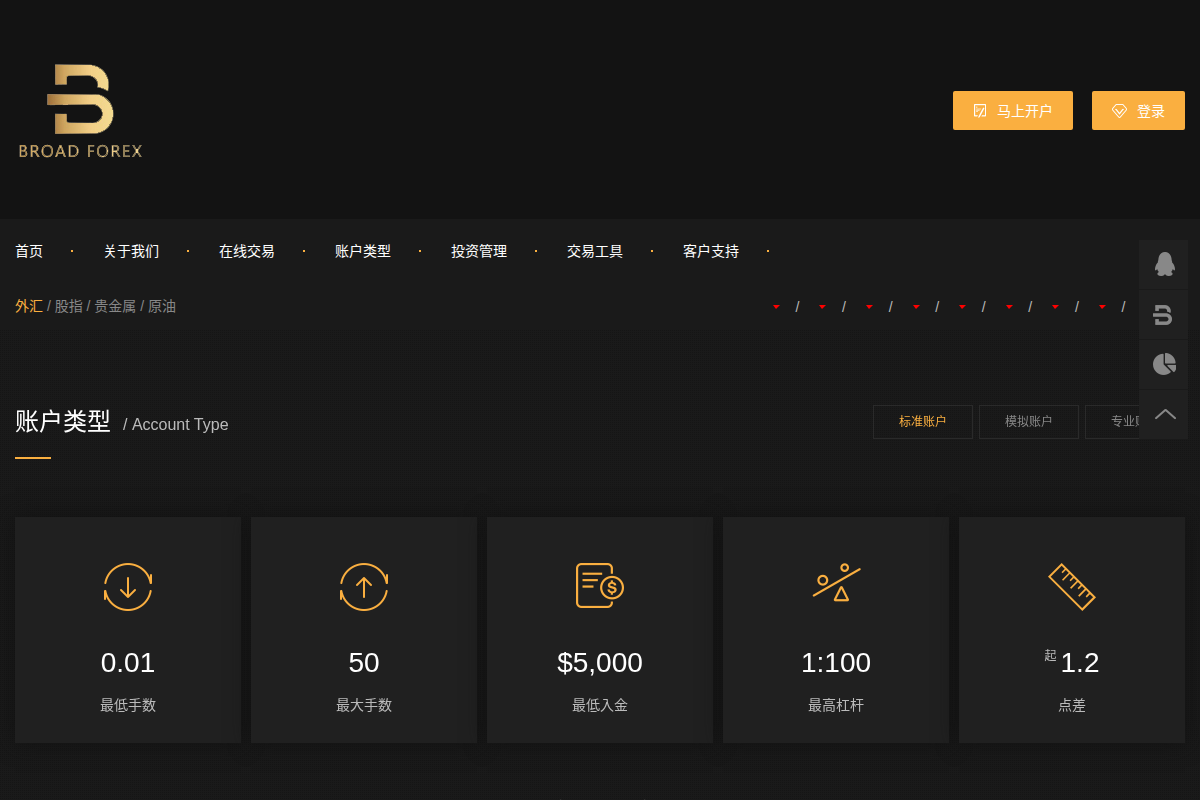Click the Broad Forex logo
Screen dimensions: 1200x800
pyautogui.click(x=80, y=111)
